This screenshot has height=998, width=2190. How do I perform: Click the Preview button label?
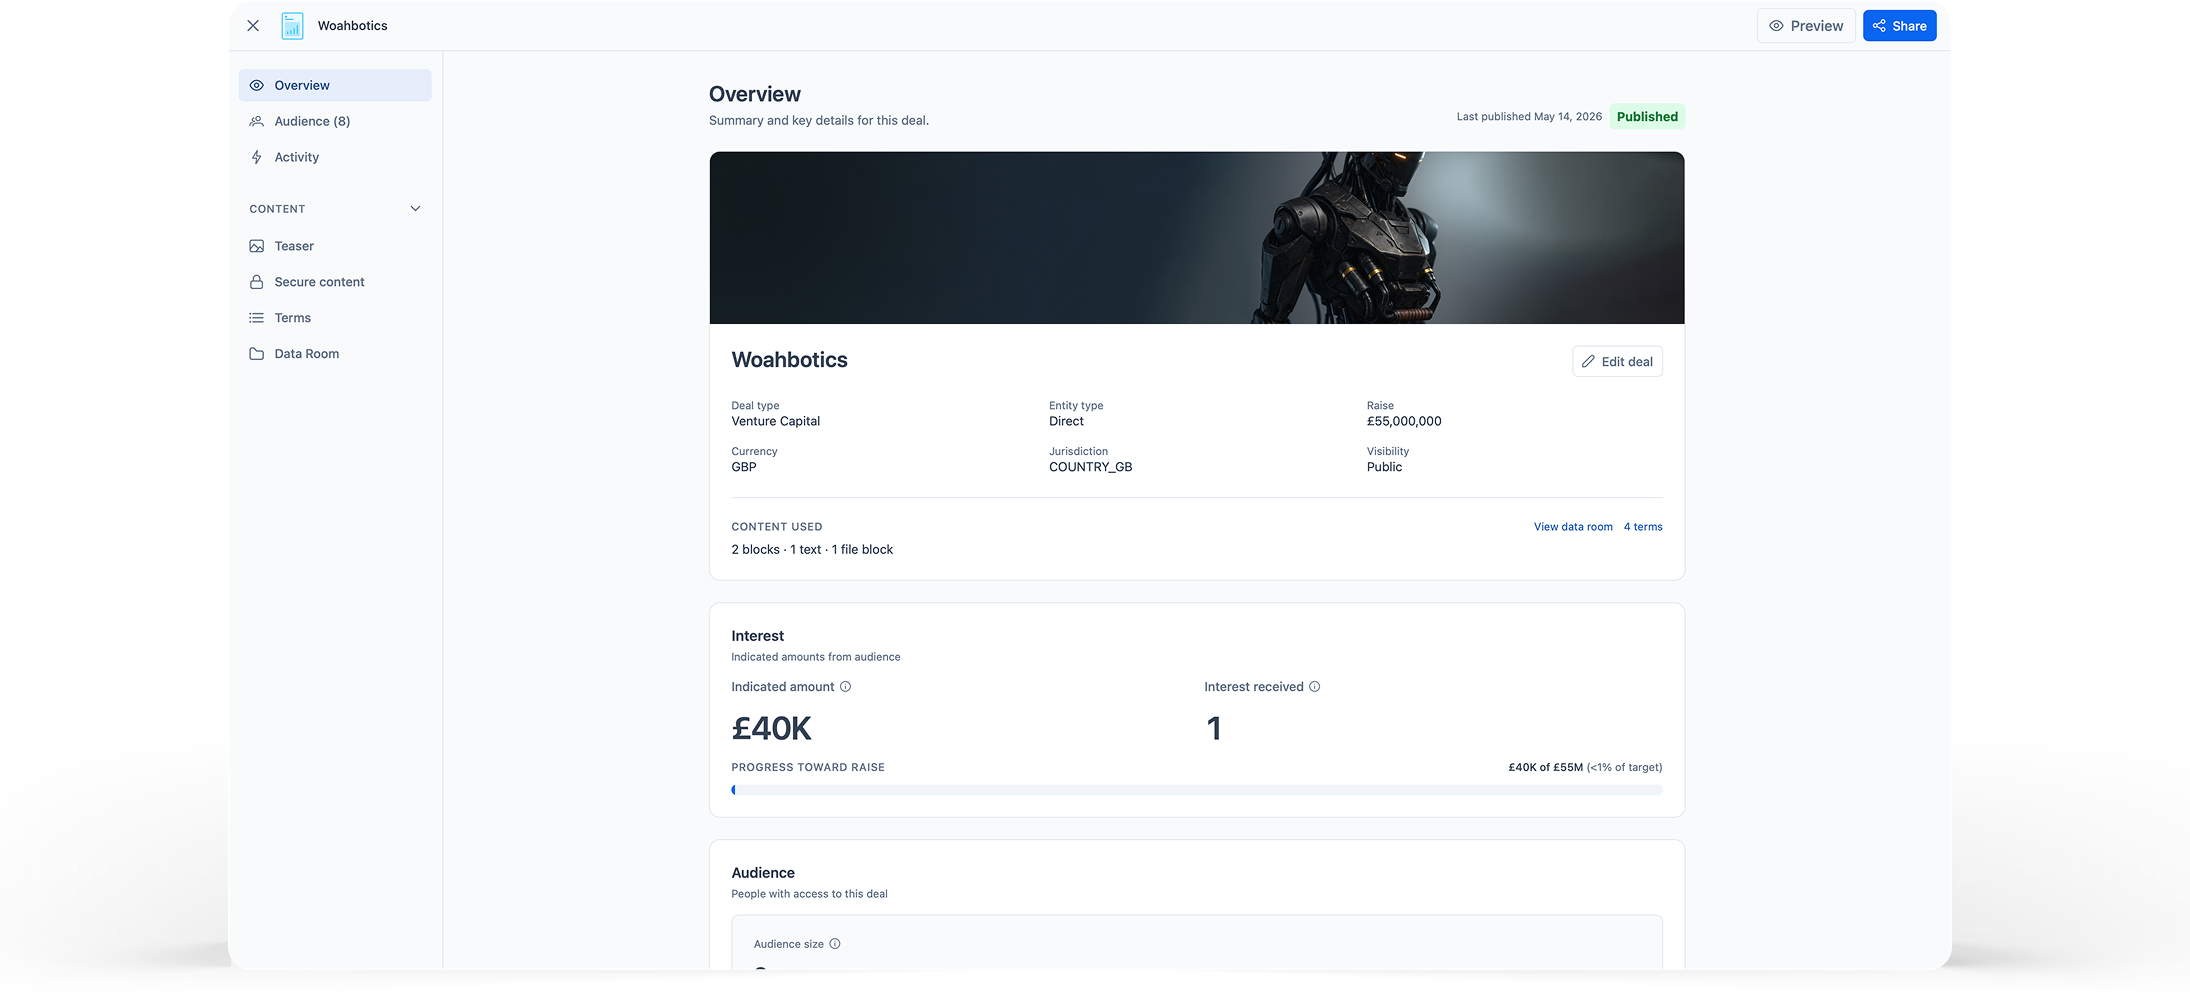tap(1817, 26)
